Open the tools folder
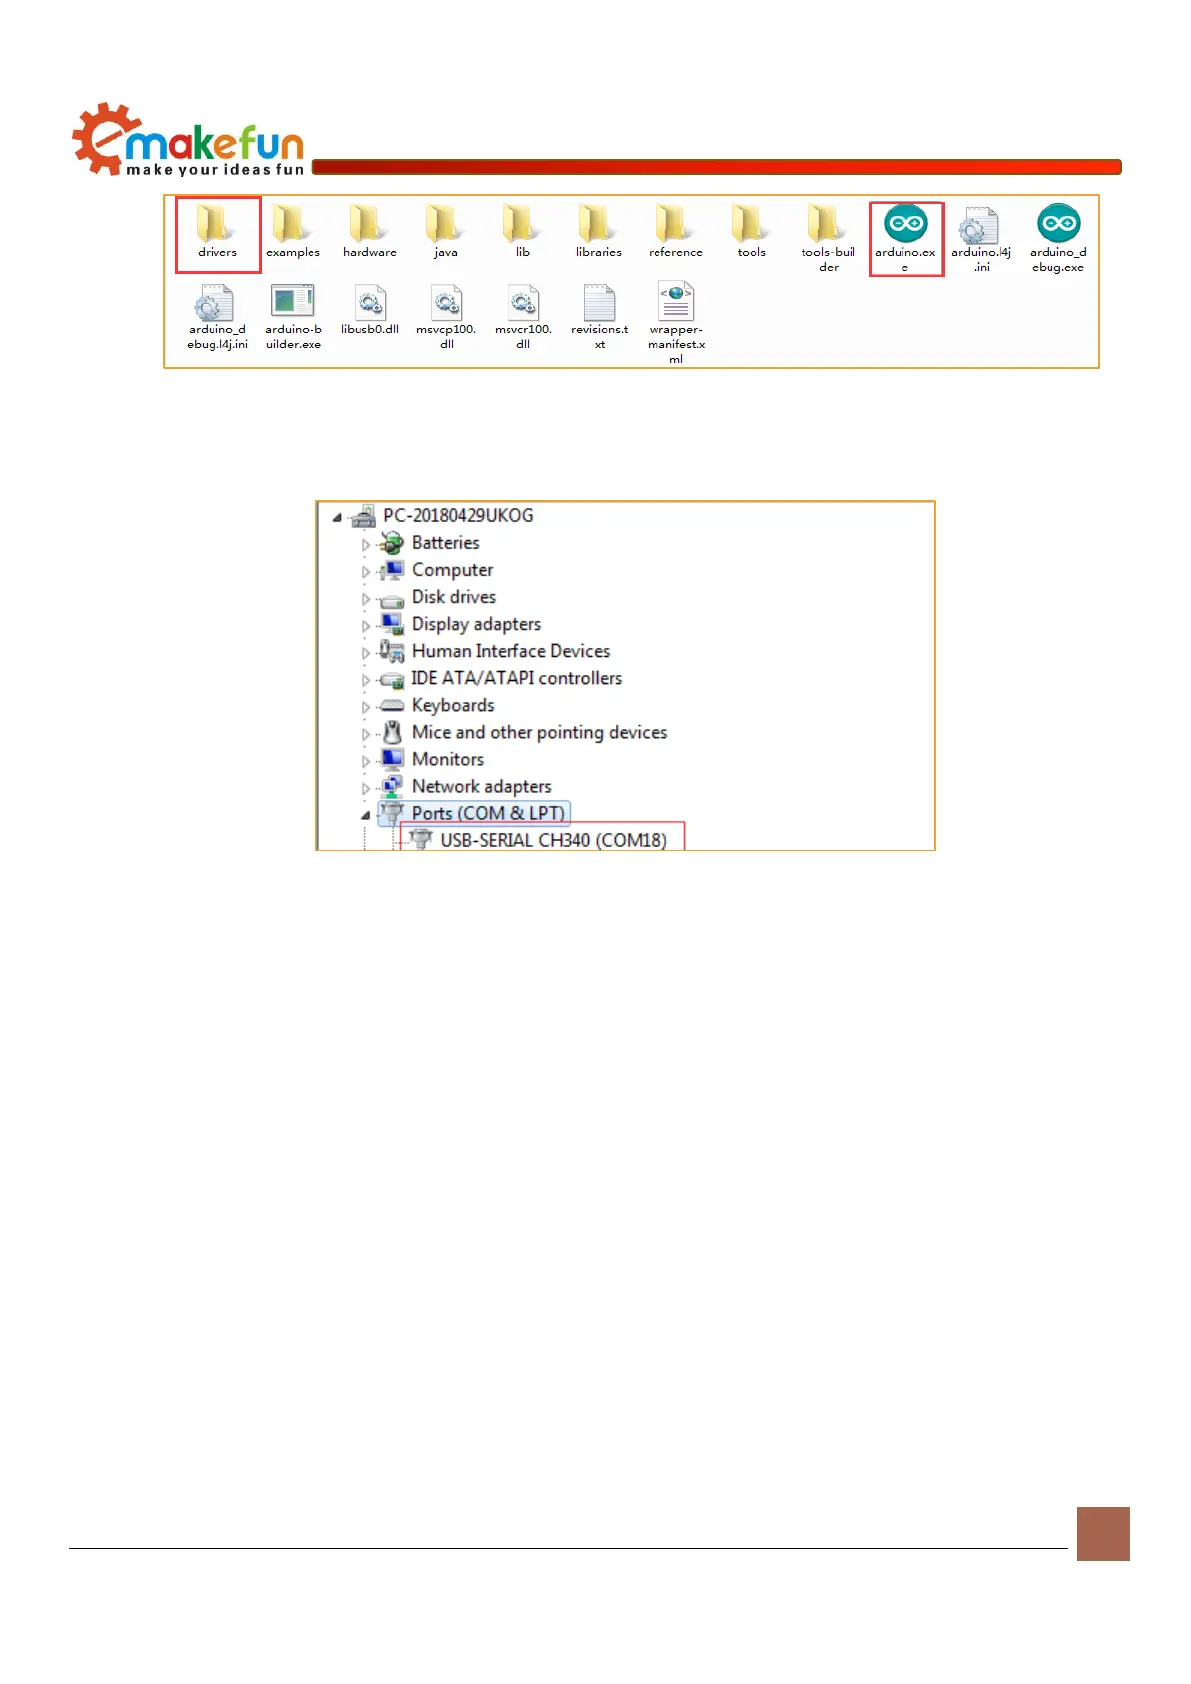This screenshot has height=1684, width=1191. pyautogui.click(x=751, y=232)
